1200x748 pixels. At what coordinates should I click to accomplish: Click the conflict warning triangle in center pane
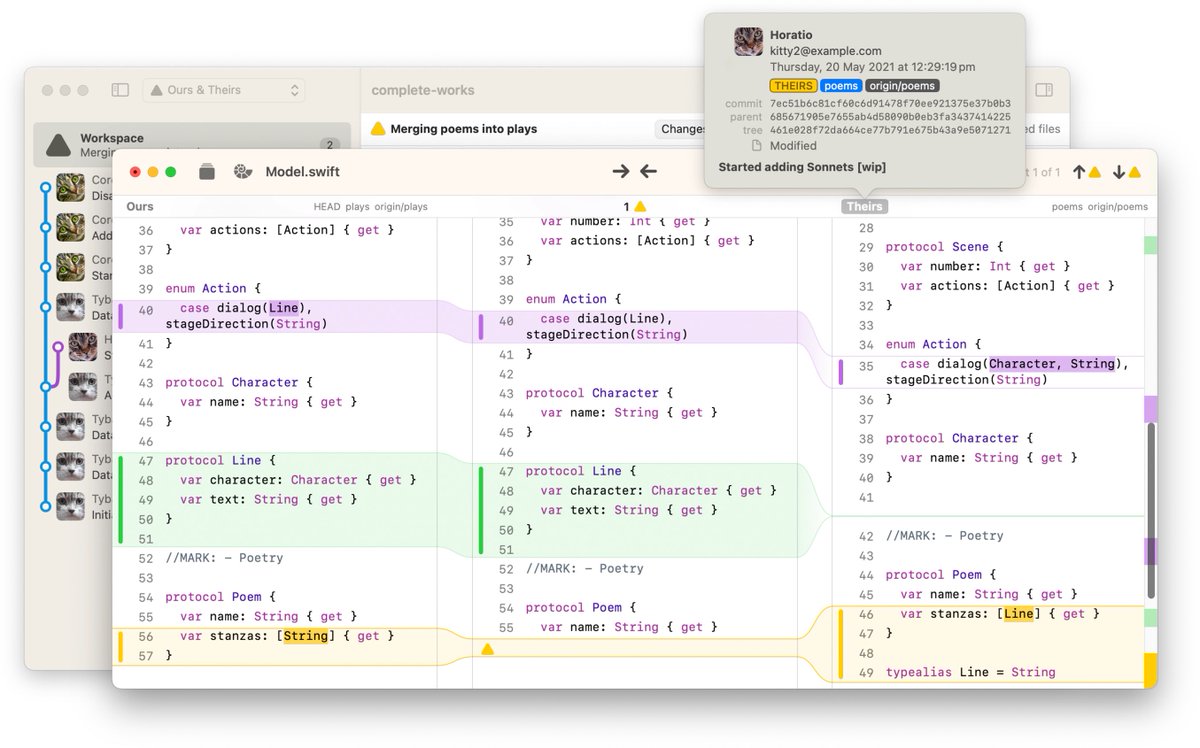click(x=488, y=649)
